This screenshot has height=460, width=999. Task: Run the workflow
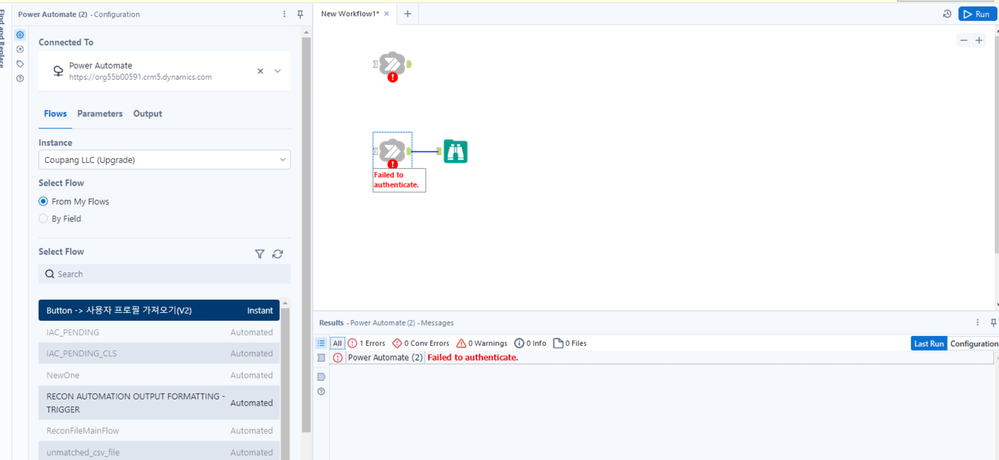(x=977, y=14)
